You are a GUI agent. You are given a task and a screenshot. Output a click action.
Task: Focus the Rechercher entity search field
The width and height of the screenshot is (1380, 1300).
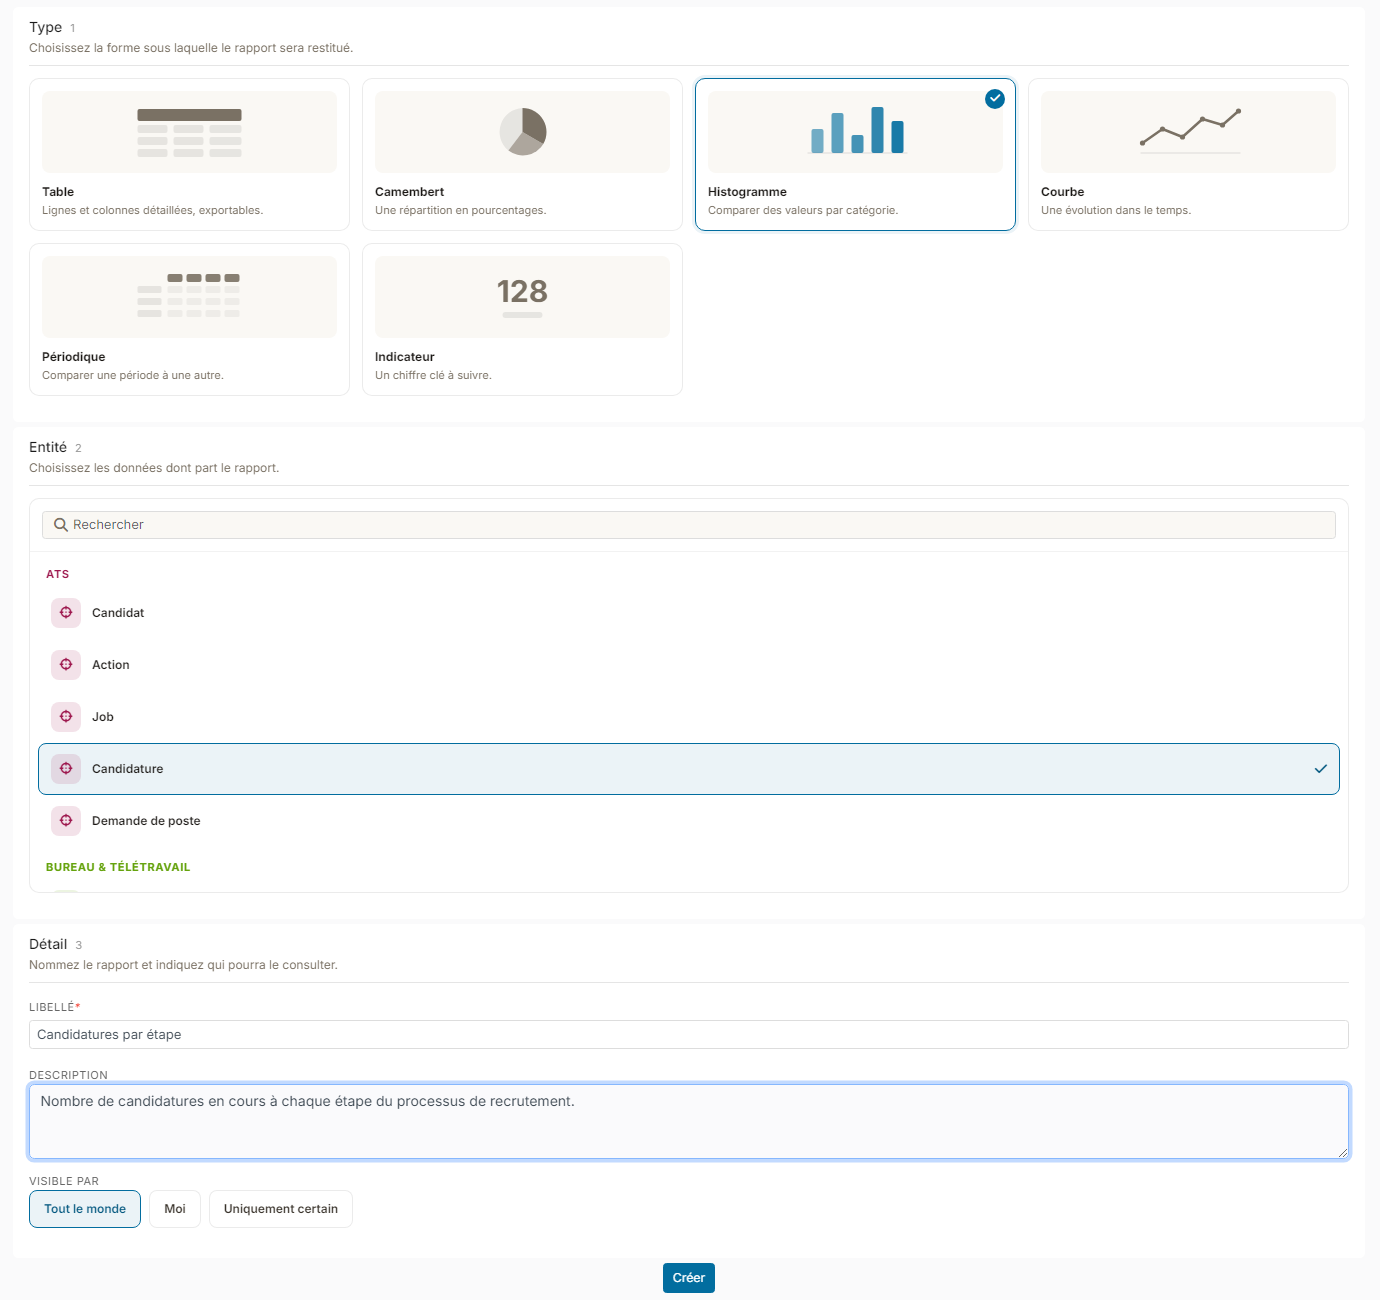(x=689, y=525)
